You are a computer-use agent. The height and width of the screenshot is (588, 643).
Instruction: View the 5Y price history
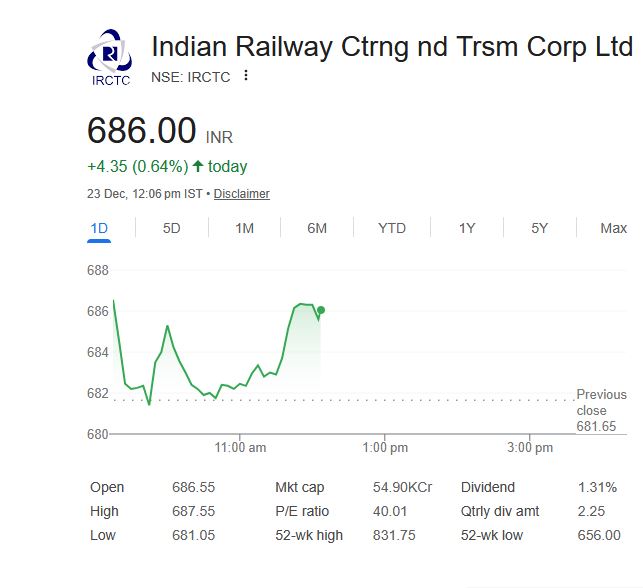pyautogui.click(x=540, y=228)
